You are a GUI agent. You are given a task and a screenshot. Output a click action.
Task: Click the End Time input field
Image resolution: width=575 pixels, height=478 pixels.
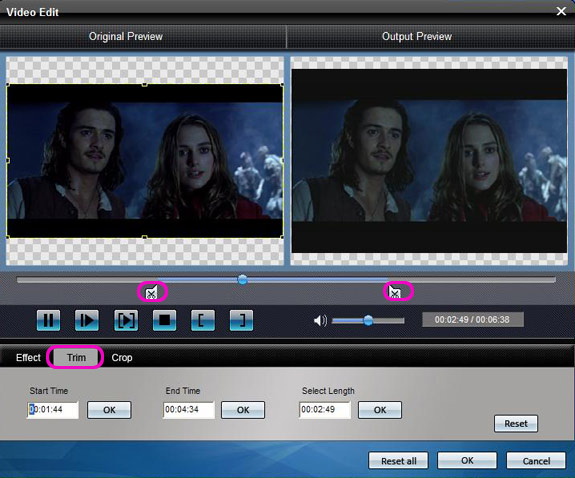188,409
